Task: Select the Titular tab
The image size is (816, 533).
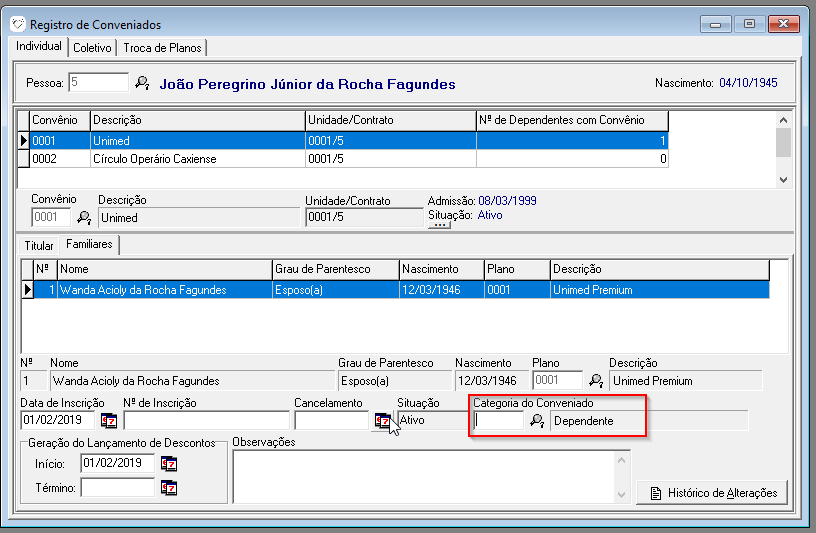Action: (x=38, y=245)
